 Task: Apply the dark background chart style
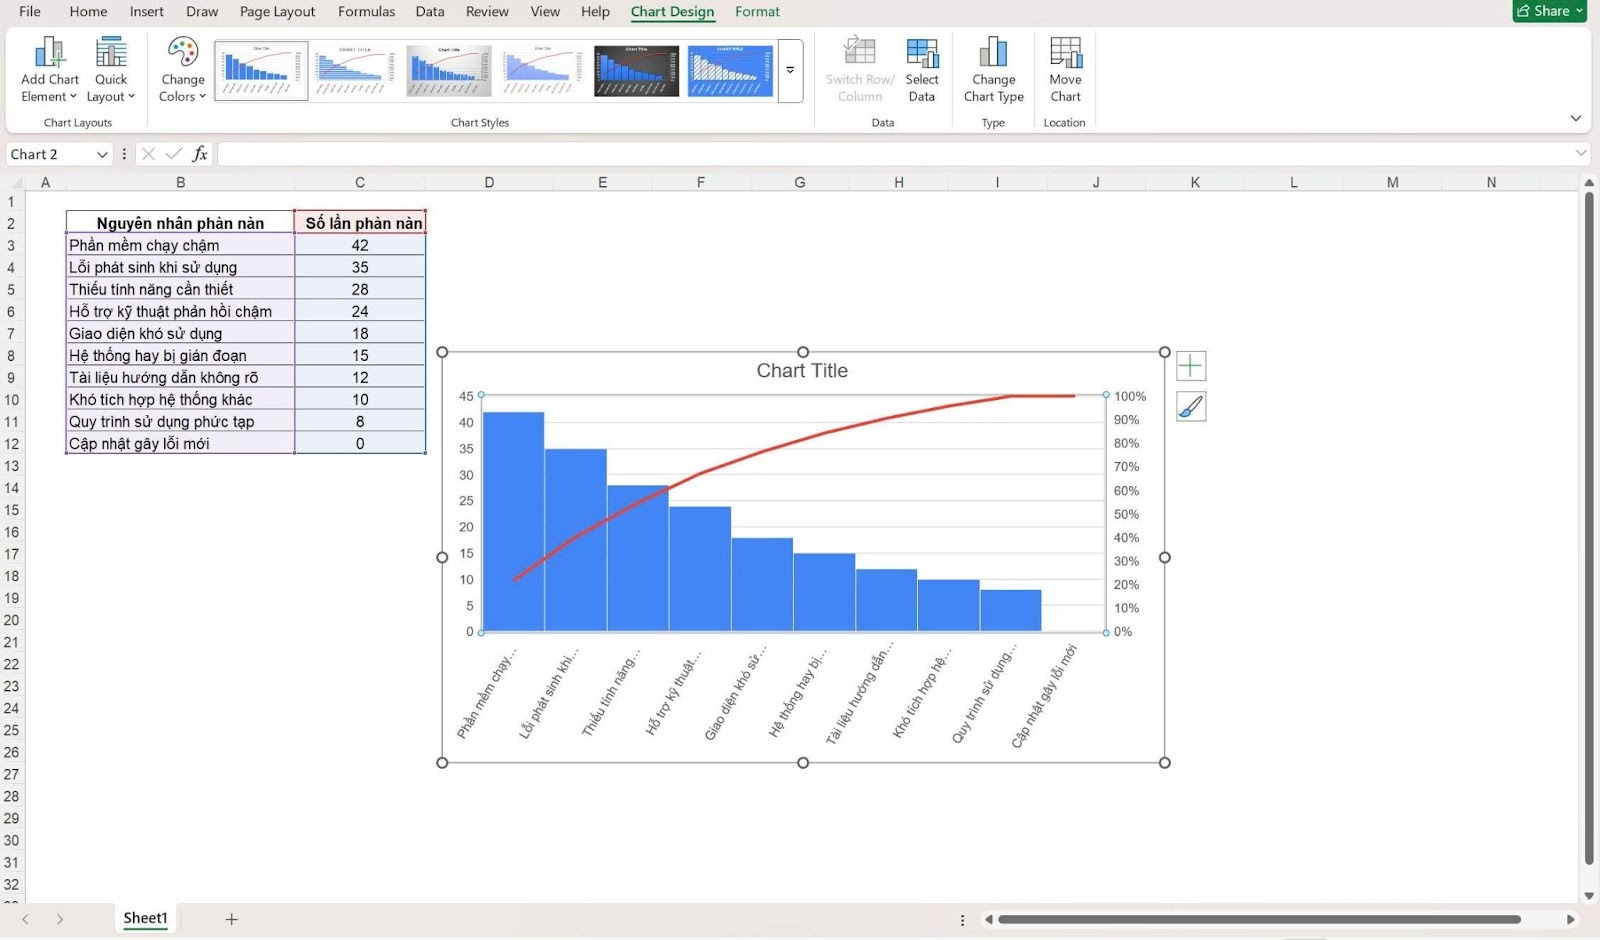click(636, 71)
